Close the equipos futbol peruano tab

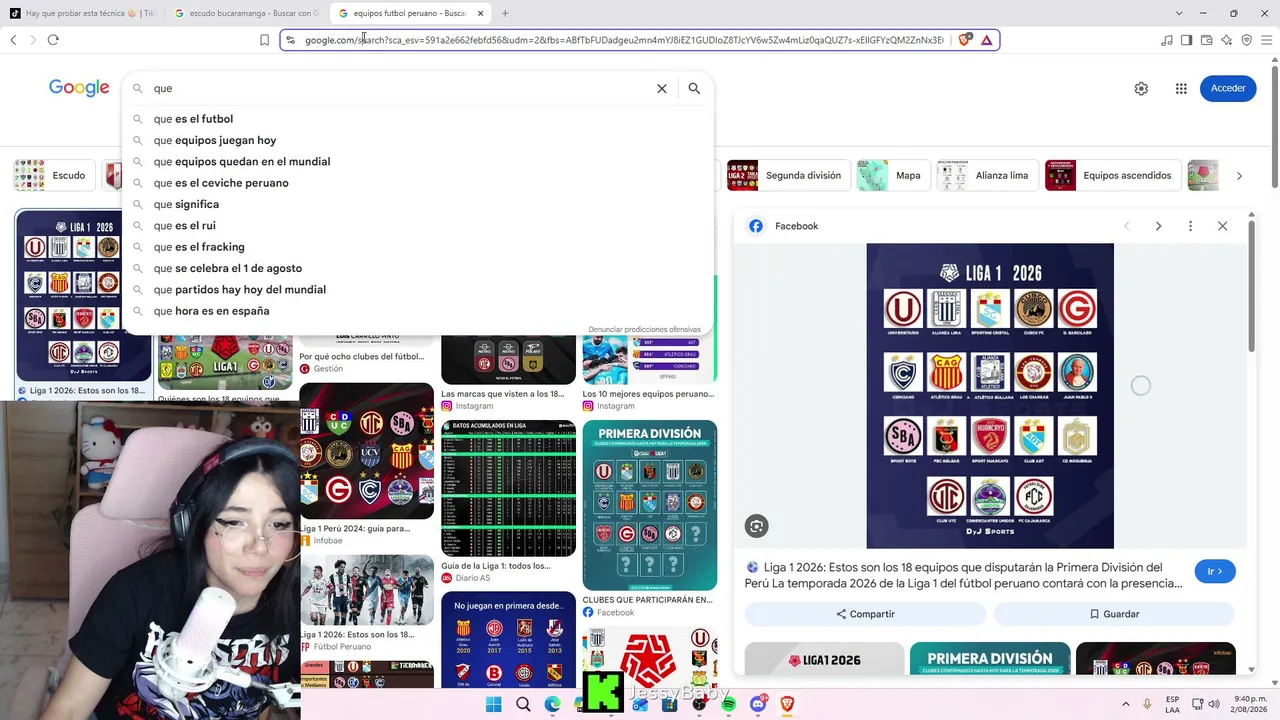pos(481,13)
